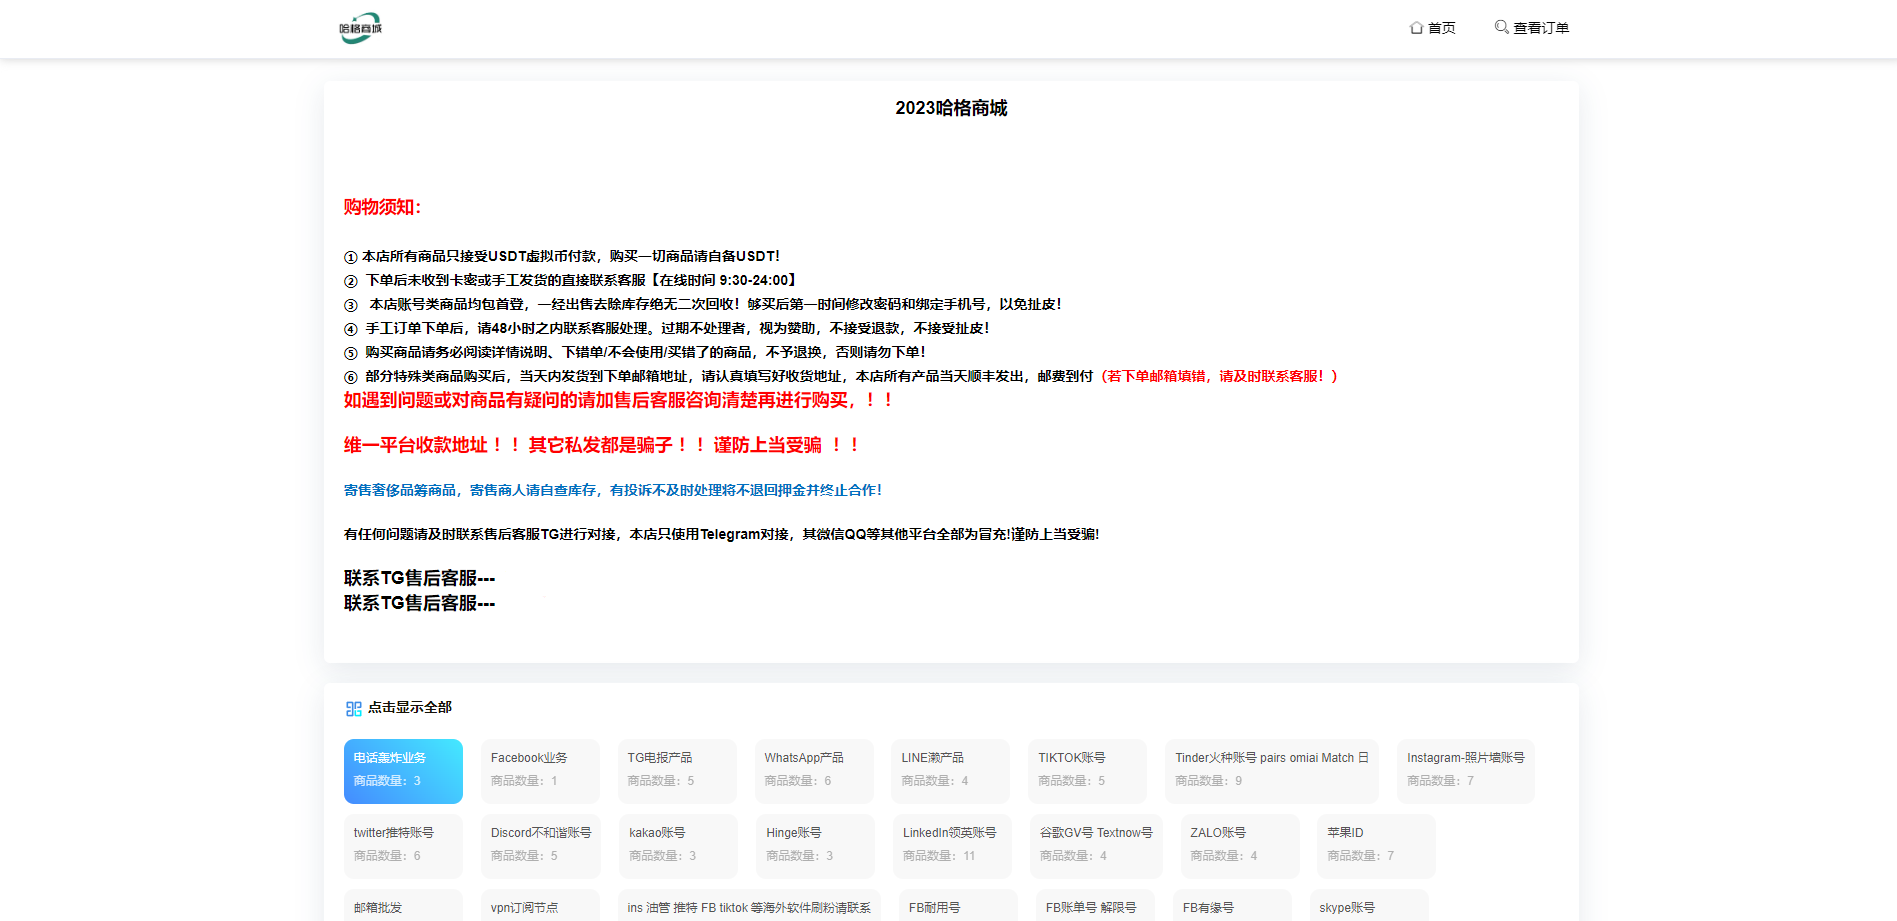Choose the kakao账号 category
1897x921 pixels.
point(679,846)
